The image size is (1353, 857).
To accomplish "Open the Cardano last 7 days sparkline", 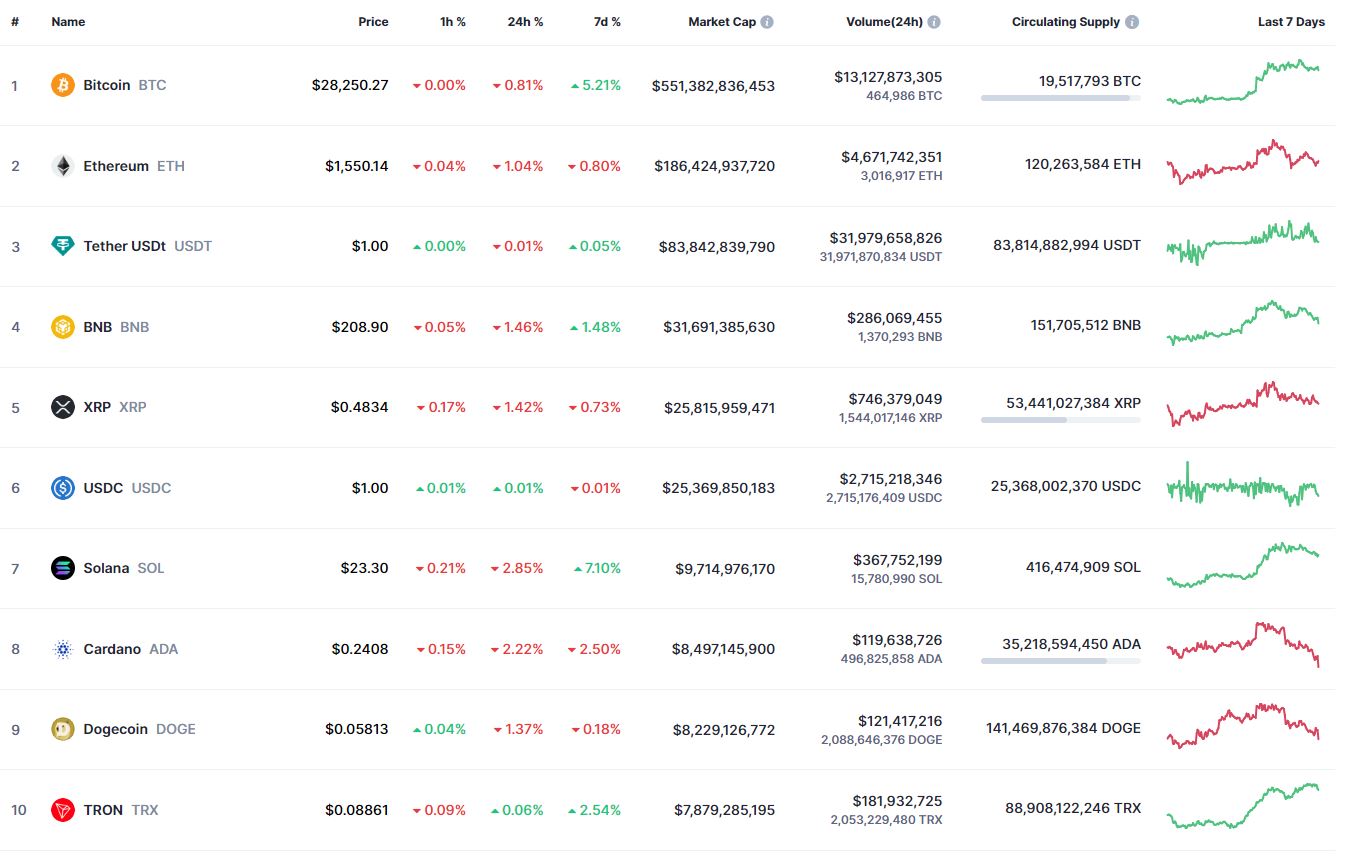I will tap(1243, 644).
